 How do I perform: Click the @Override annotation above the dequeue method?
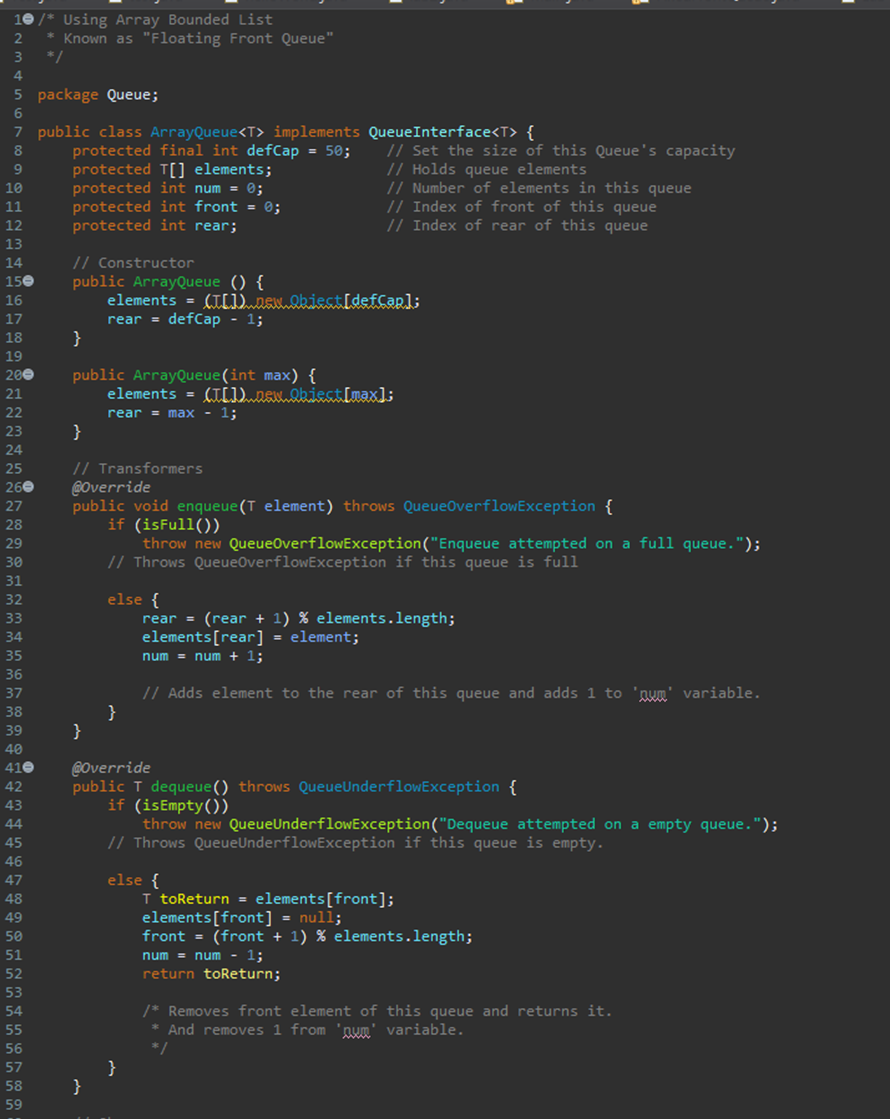pos(110,767)
